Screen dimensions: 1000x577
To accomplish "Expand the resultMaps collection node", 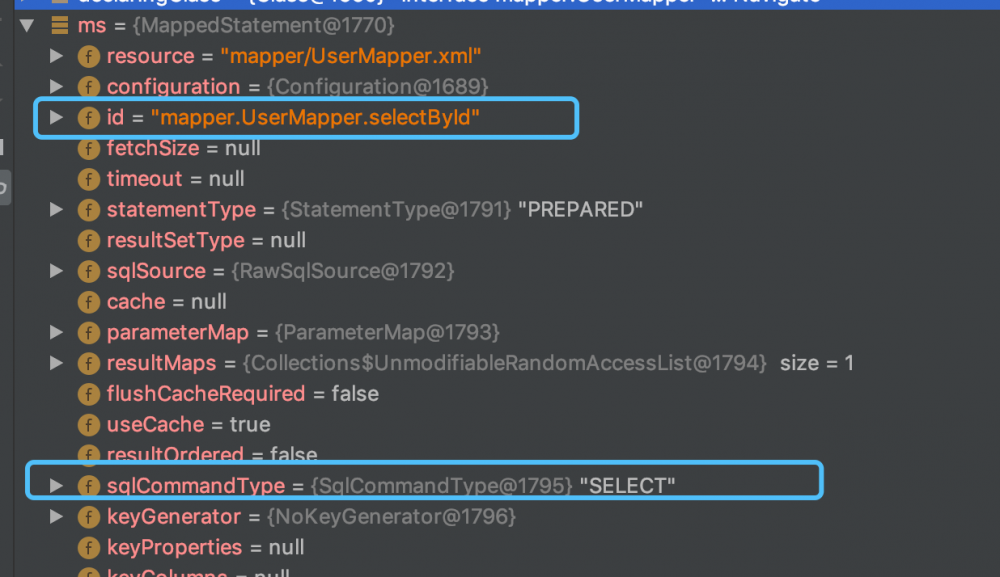I will point(57,363).
